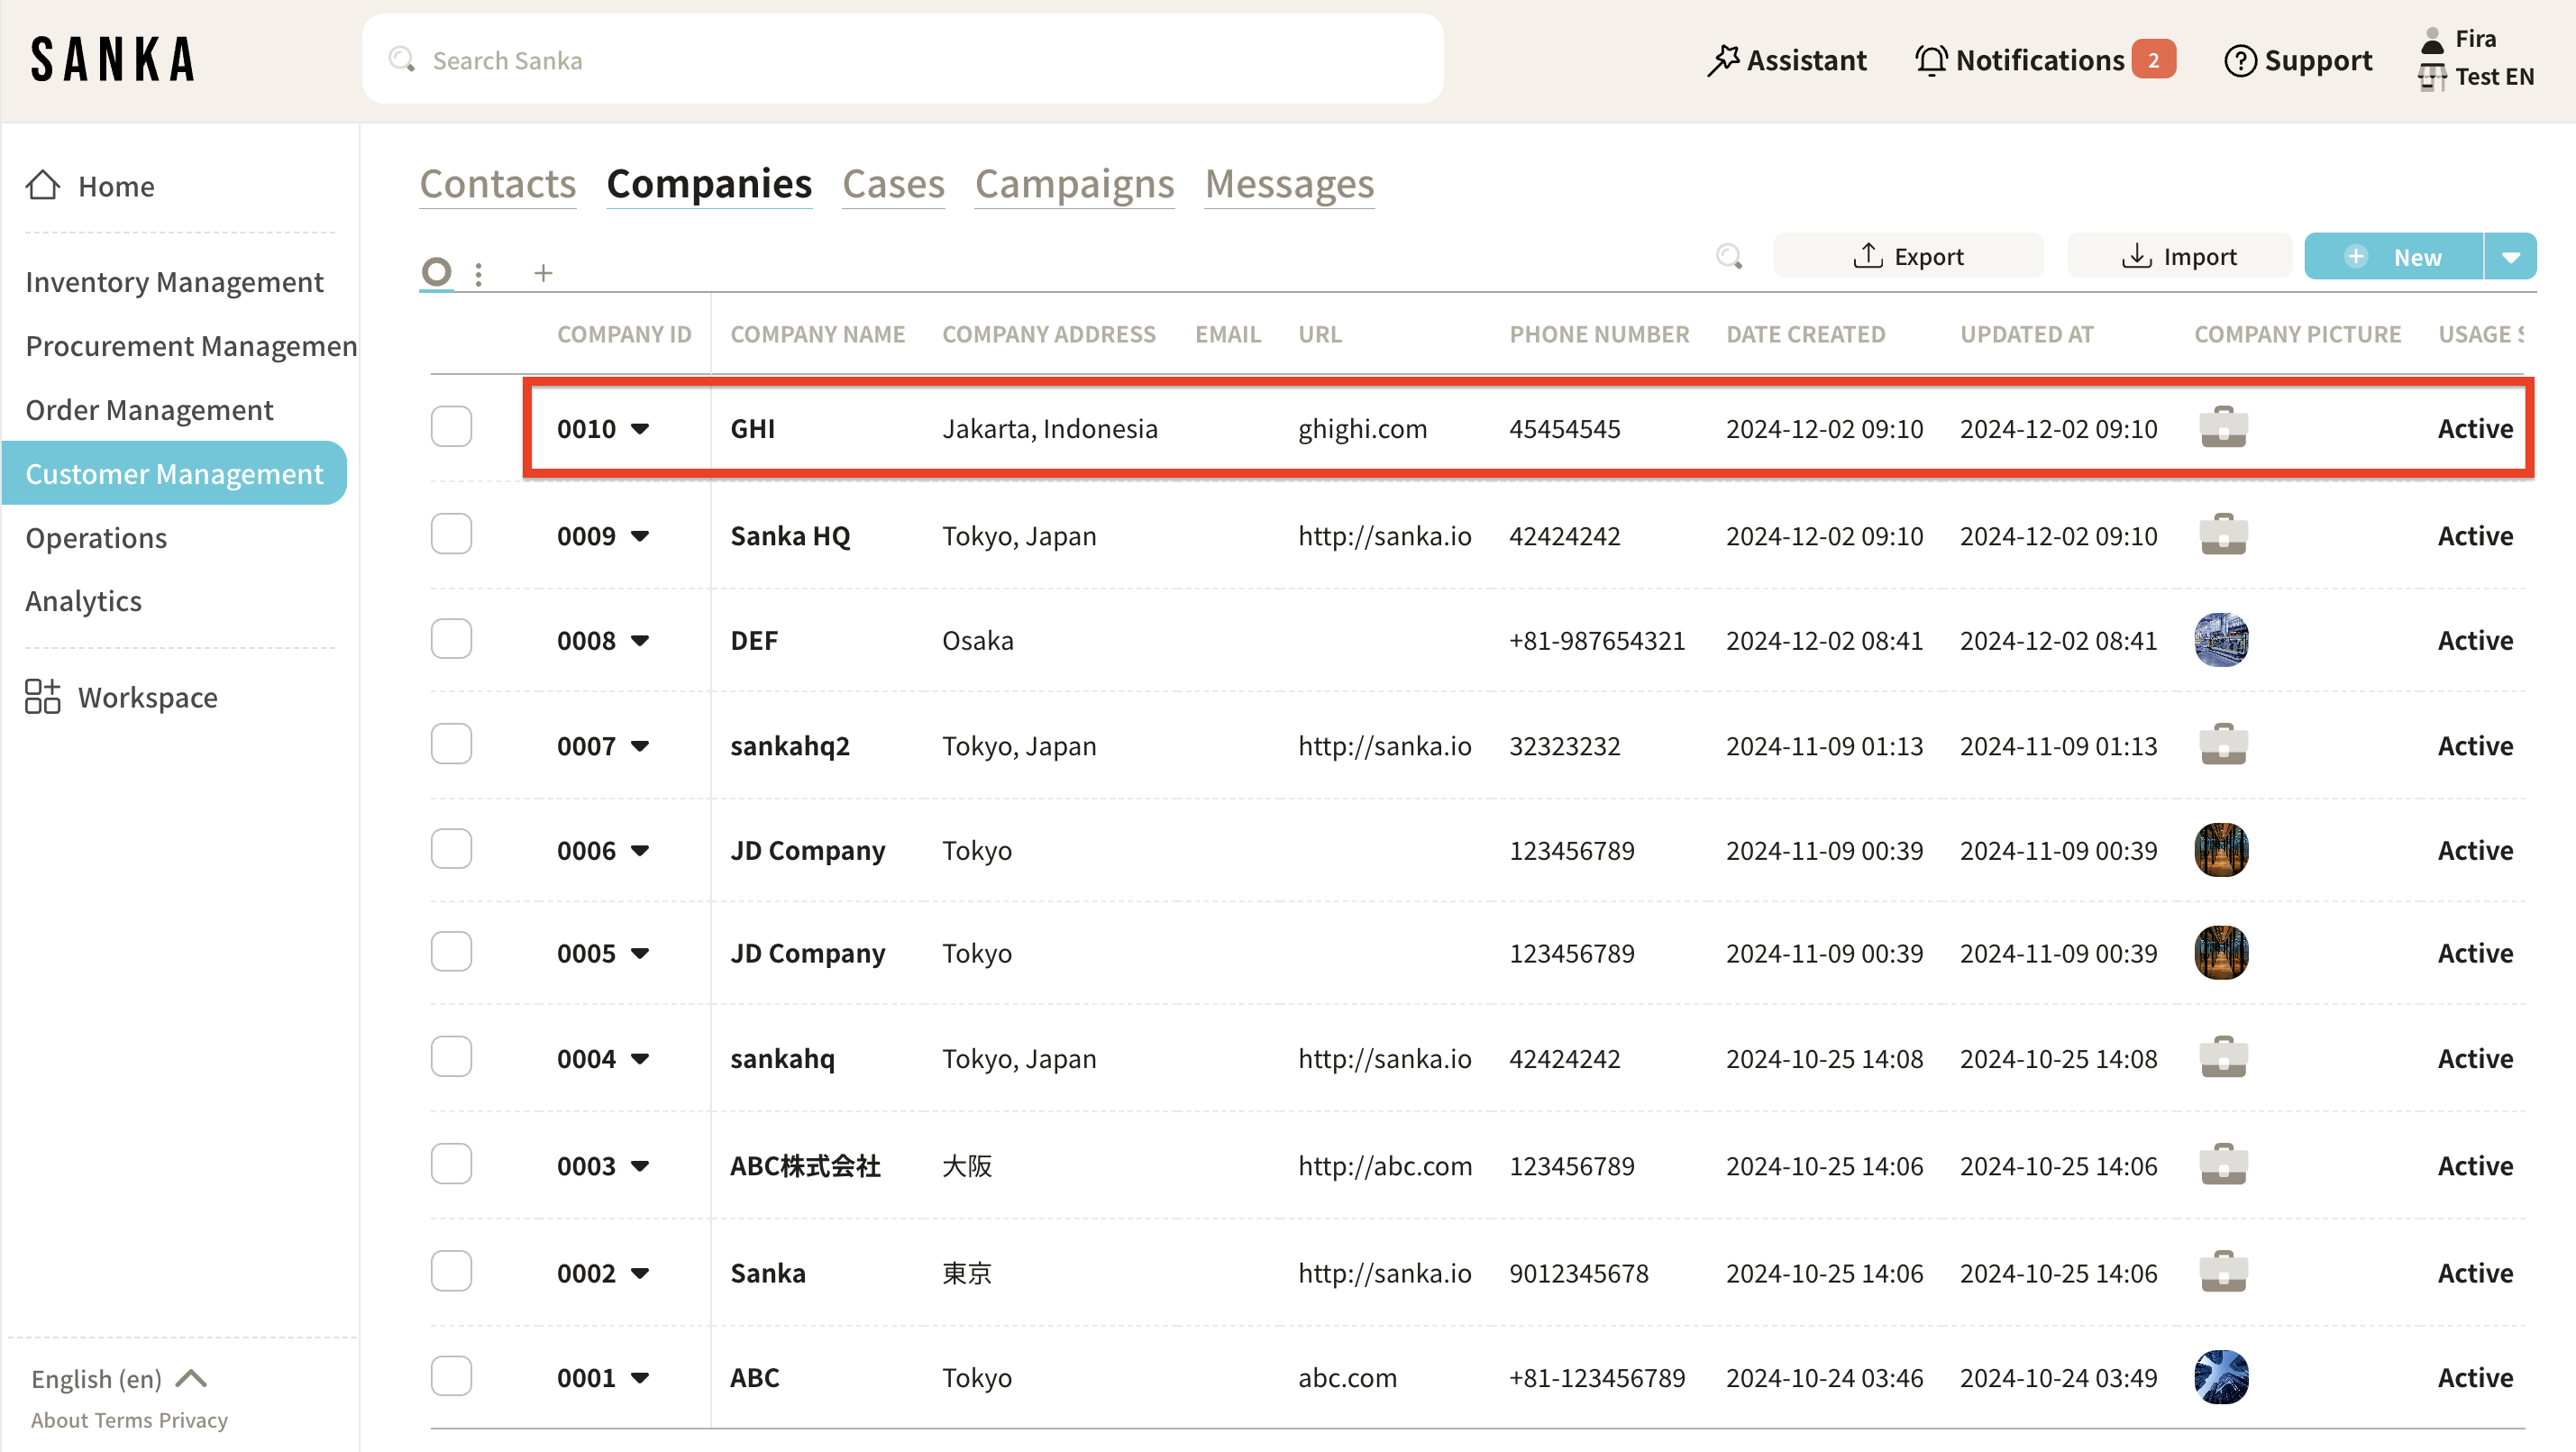Open the New button dropdown arrow
Screen dimensions: 2576x1452
pyautogui.click(x=2510, y=257)
